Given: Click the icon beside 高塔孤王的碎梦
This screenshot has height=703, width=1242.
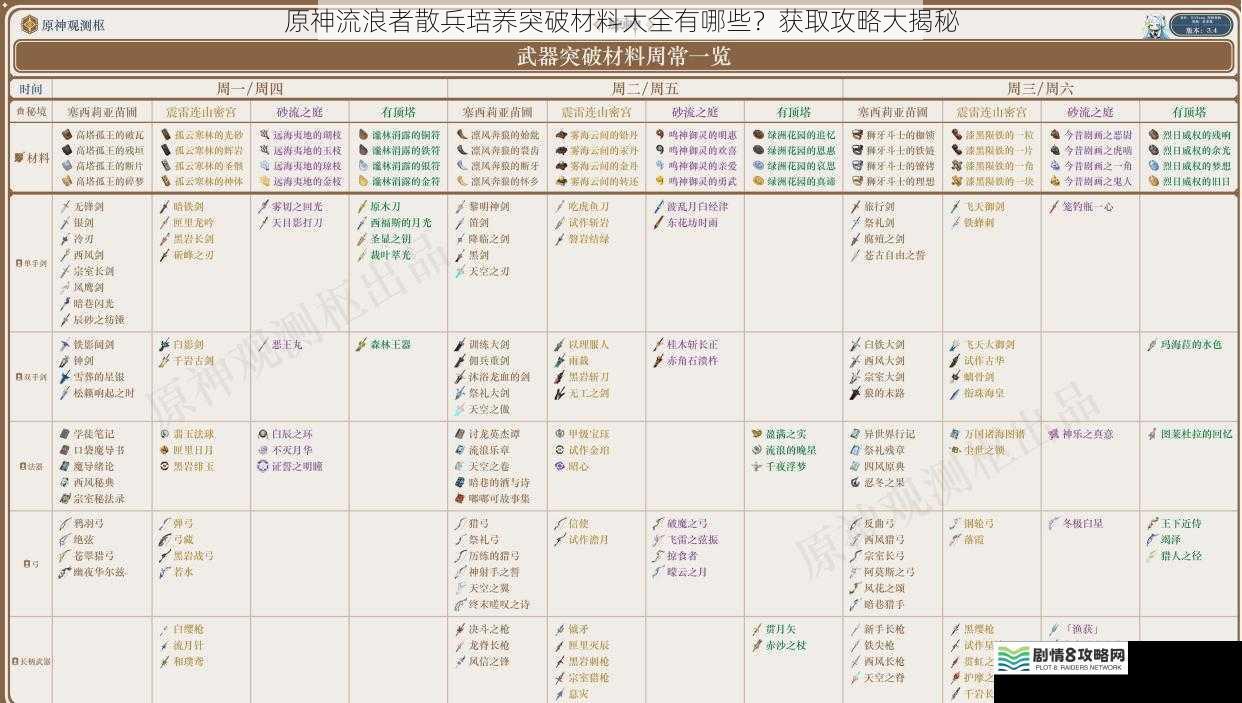Looking at the screenshot, I should (x=67, y=182).
